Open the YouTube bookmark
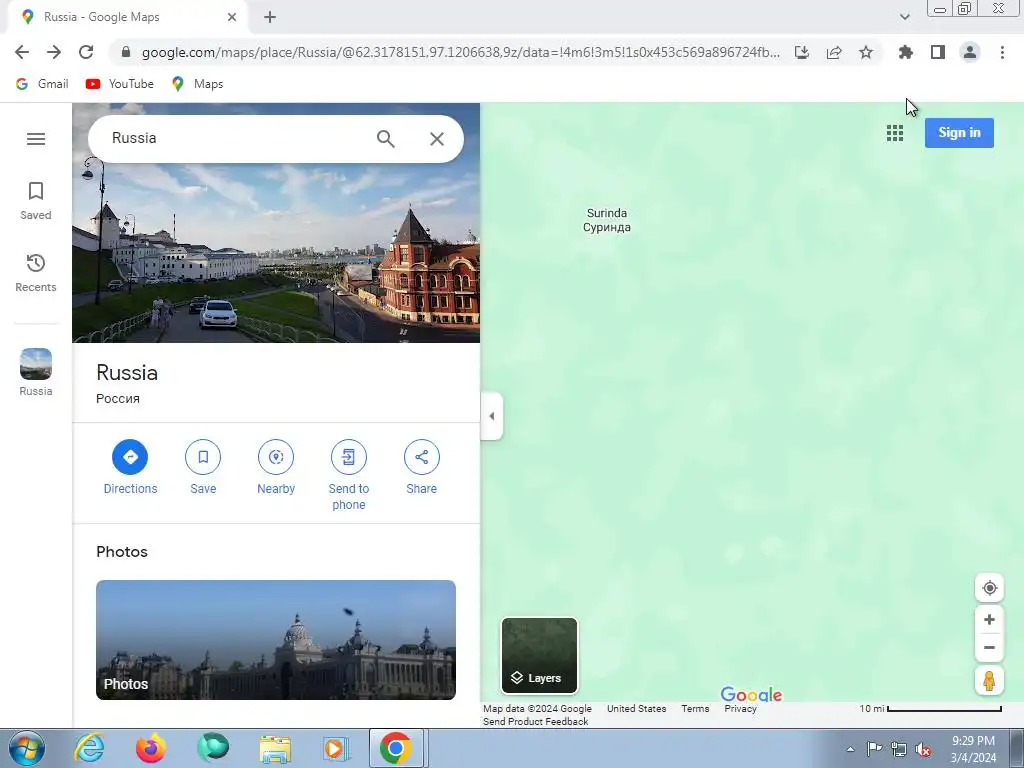 pyautogui.click(x=120, y=84)
